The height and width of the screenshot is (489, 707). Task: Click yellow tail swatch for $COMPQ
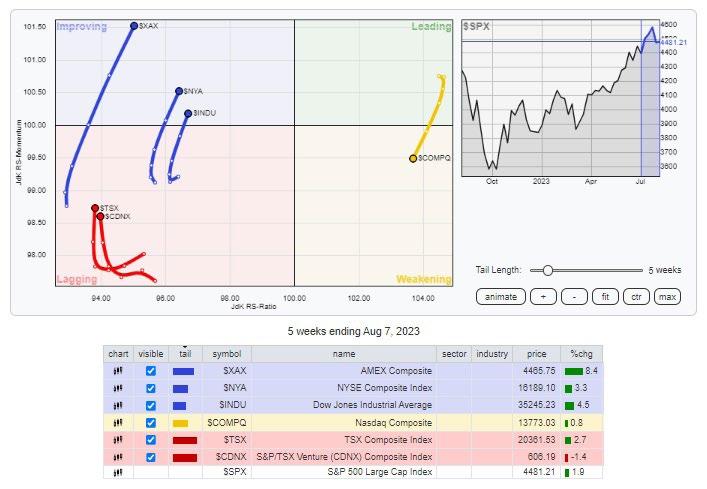pos(180,423)
